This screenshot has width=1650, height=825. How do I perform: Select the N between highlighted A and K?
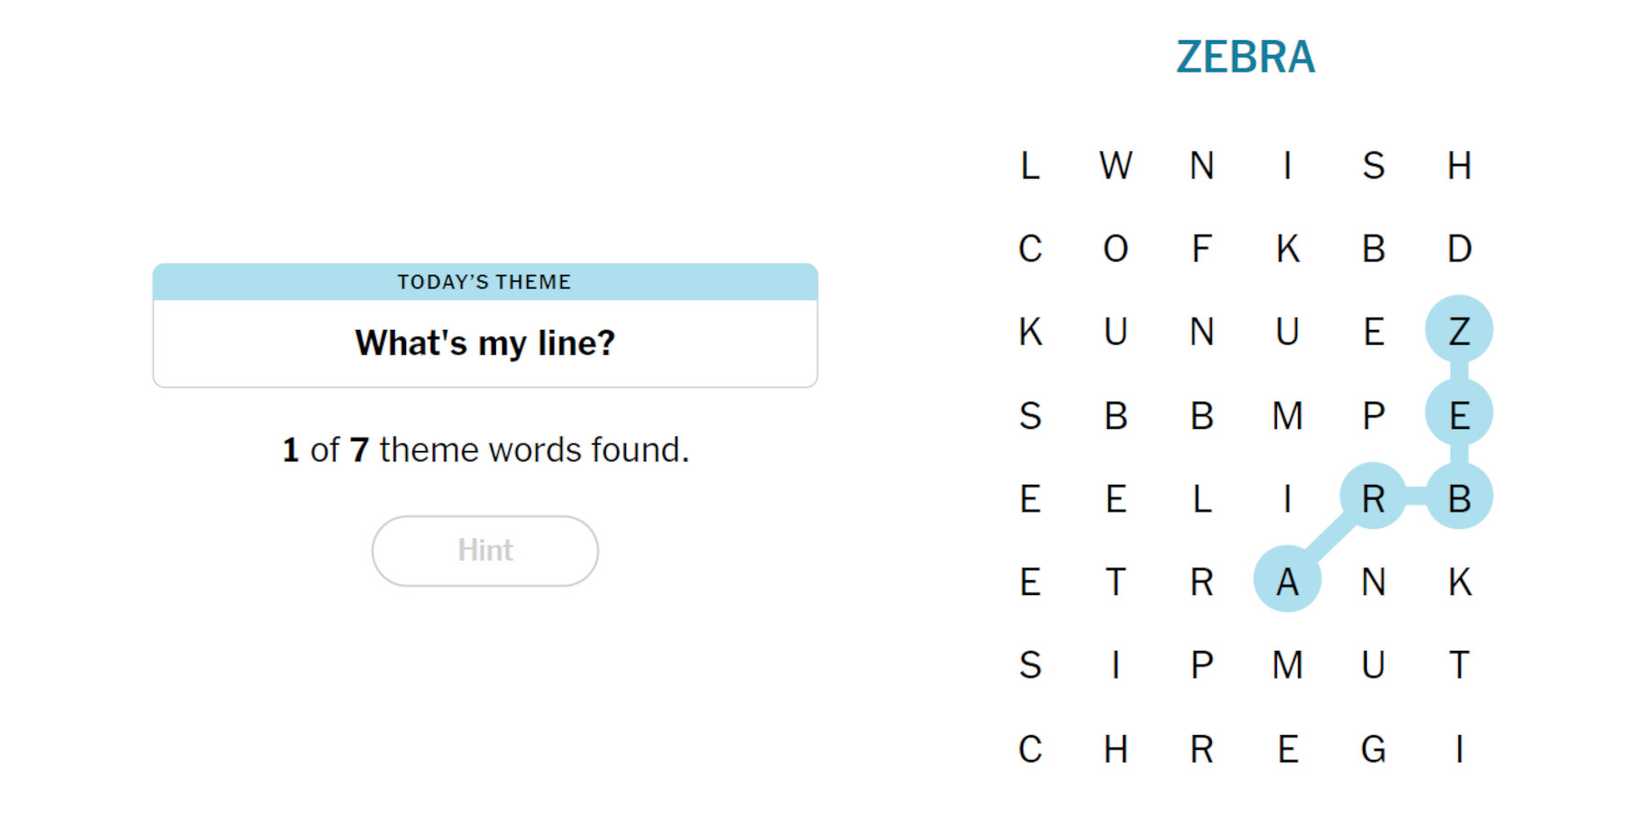point(1373,581)
